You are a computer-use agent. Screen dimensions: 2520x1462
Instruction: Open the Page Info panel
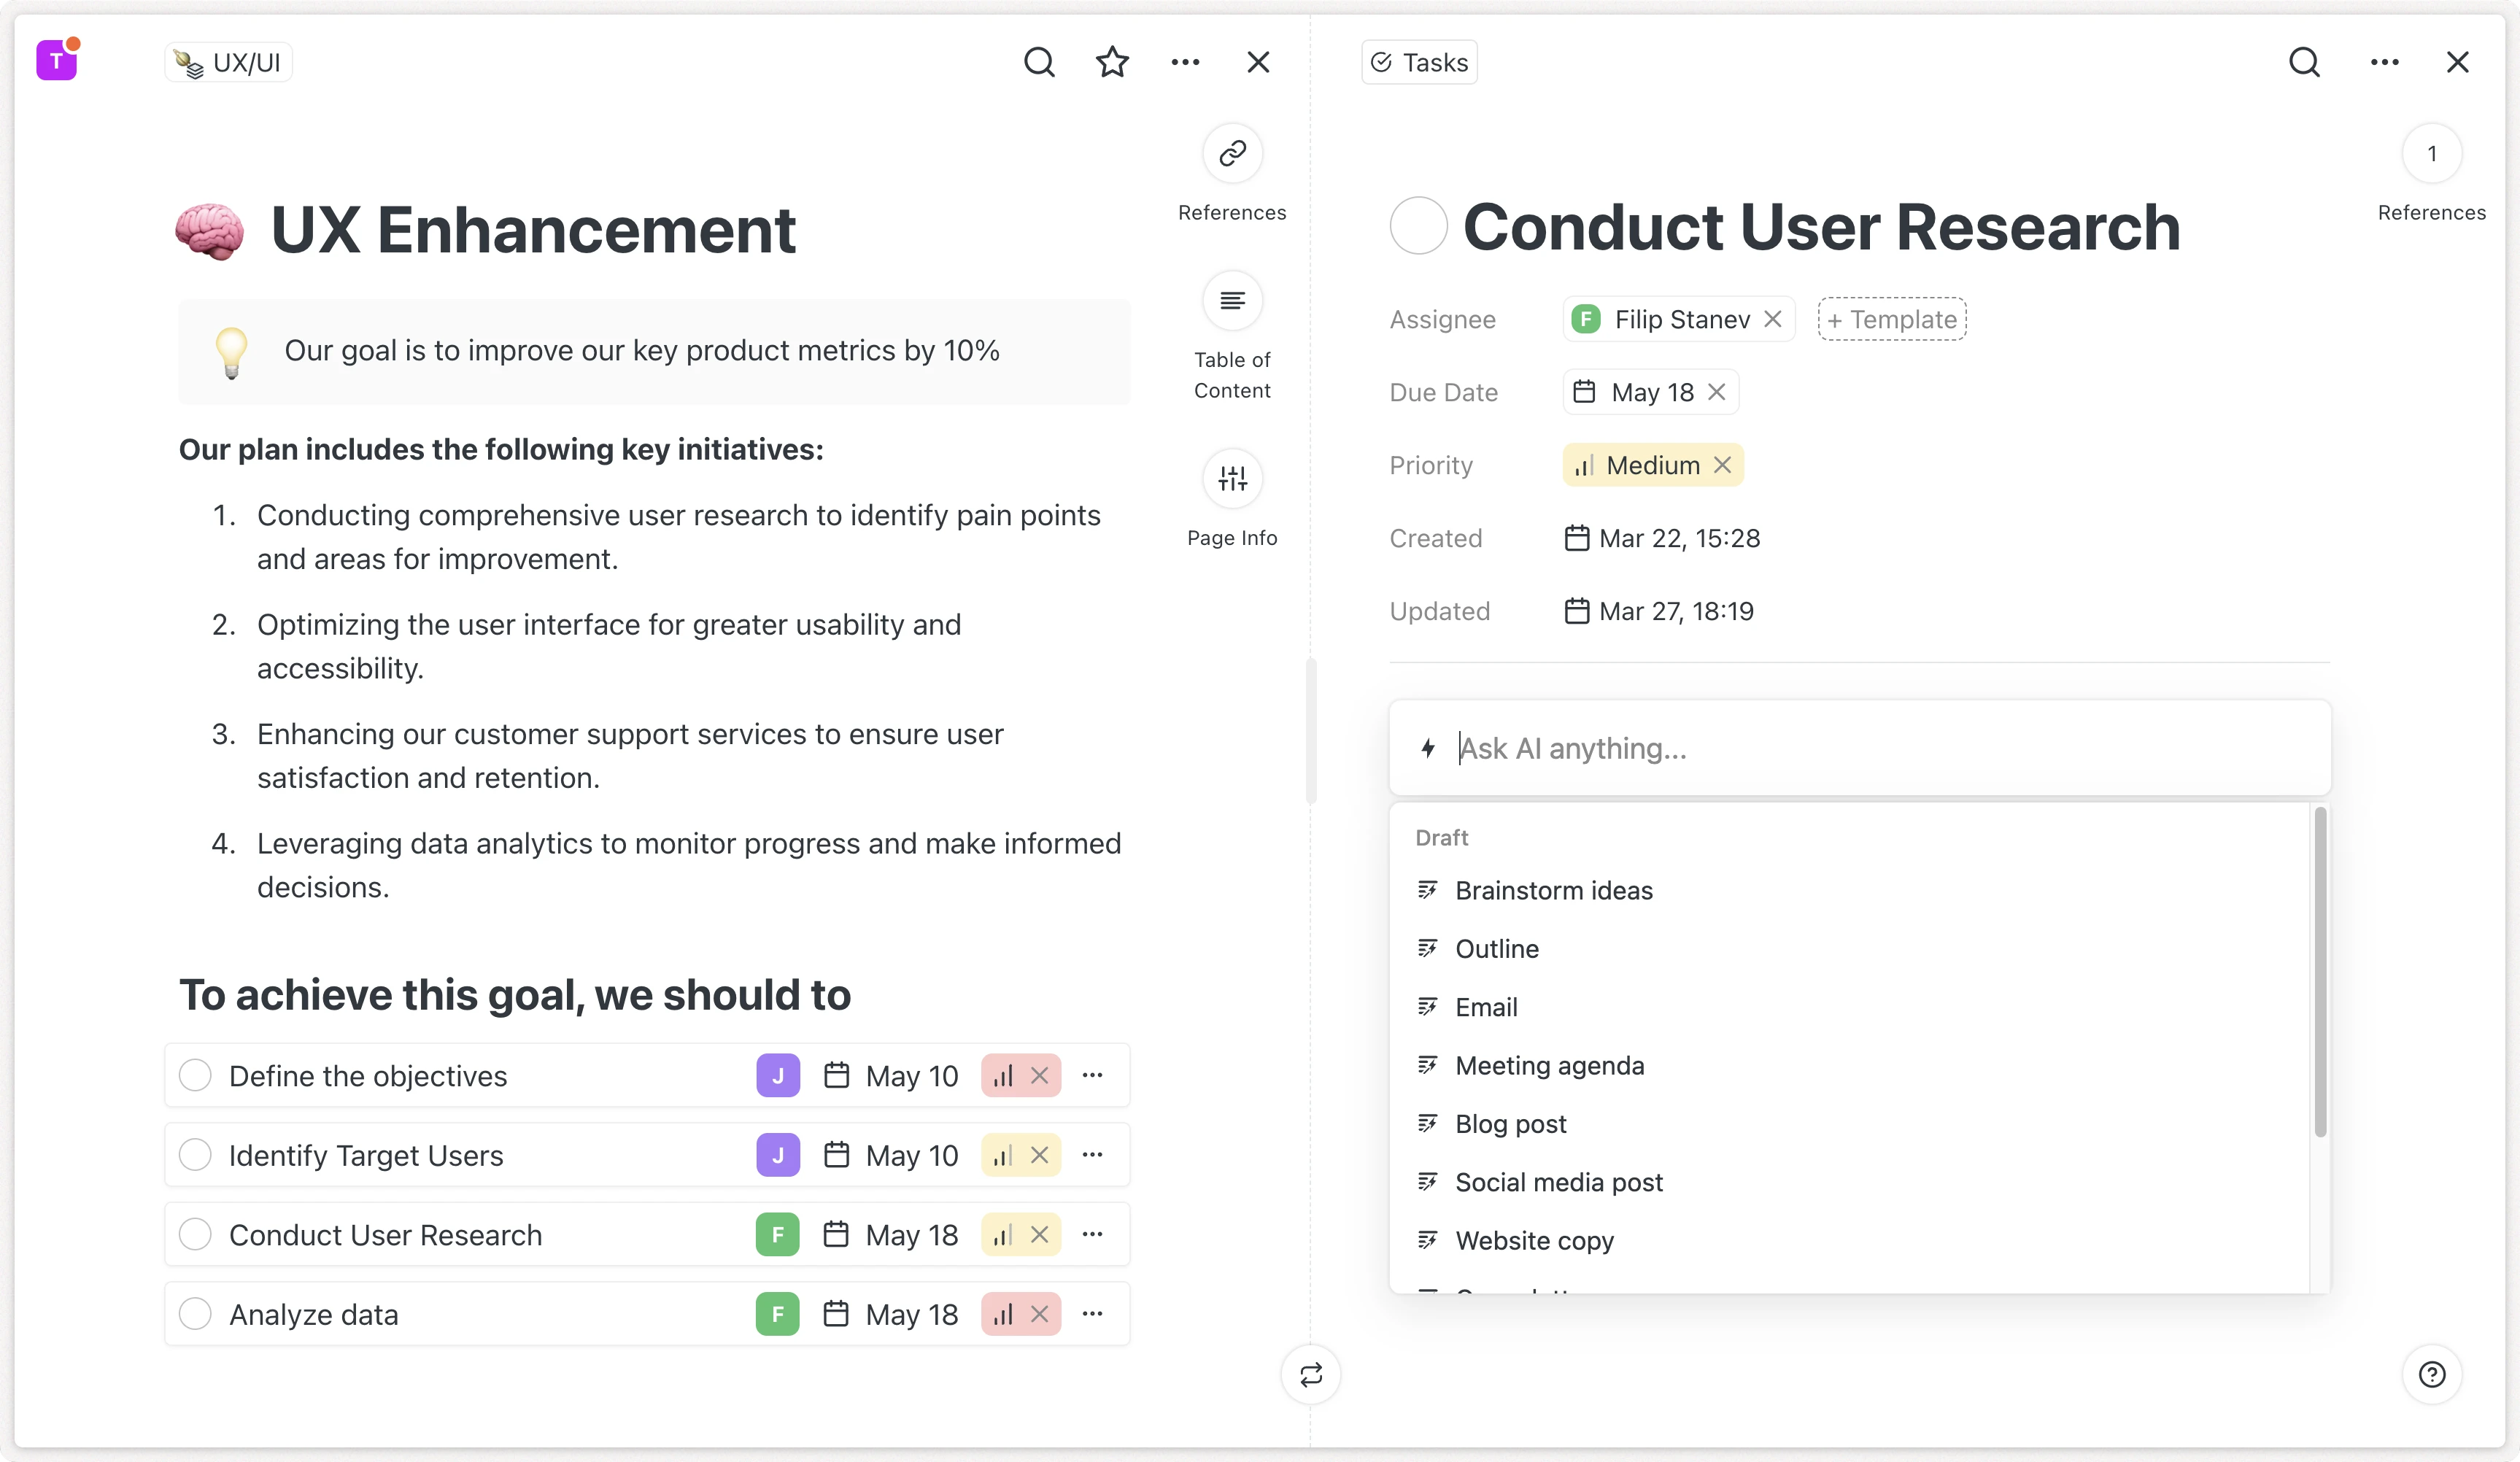point(1232,478)
